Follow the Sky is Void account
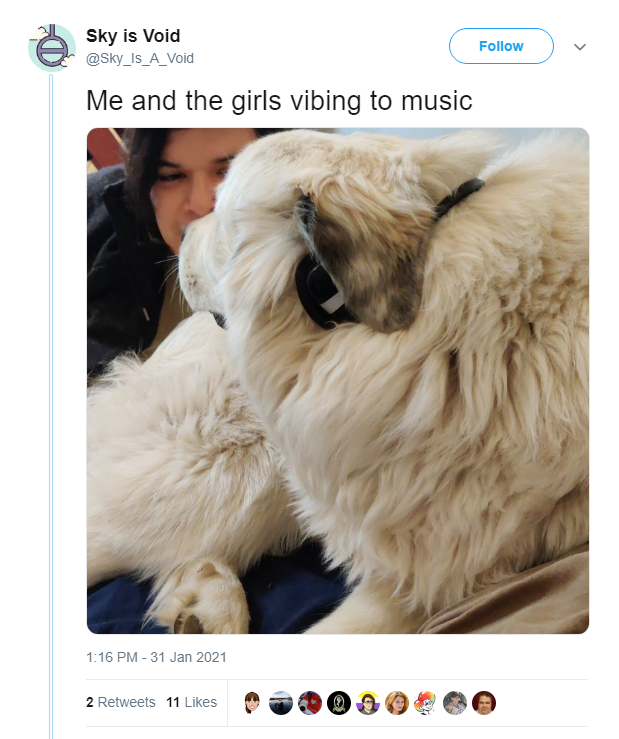Viewport: 619px width, 739px height. point(501,46)
